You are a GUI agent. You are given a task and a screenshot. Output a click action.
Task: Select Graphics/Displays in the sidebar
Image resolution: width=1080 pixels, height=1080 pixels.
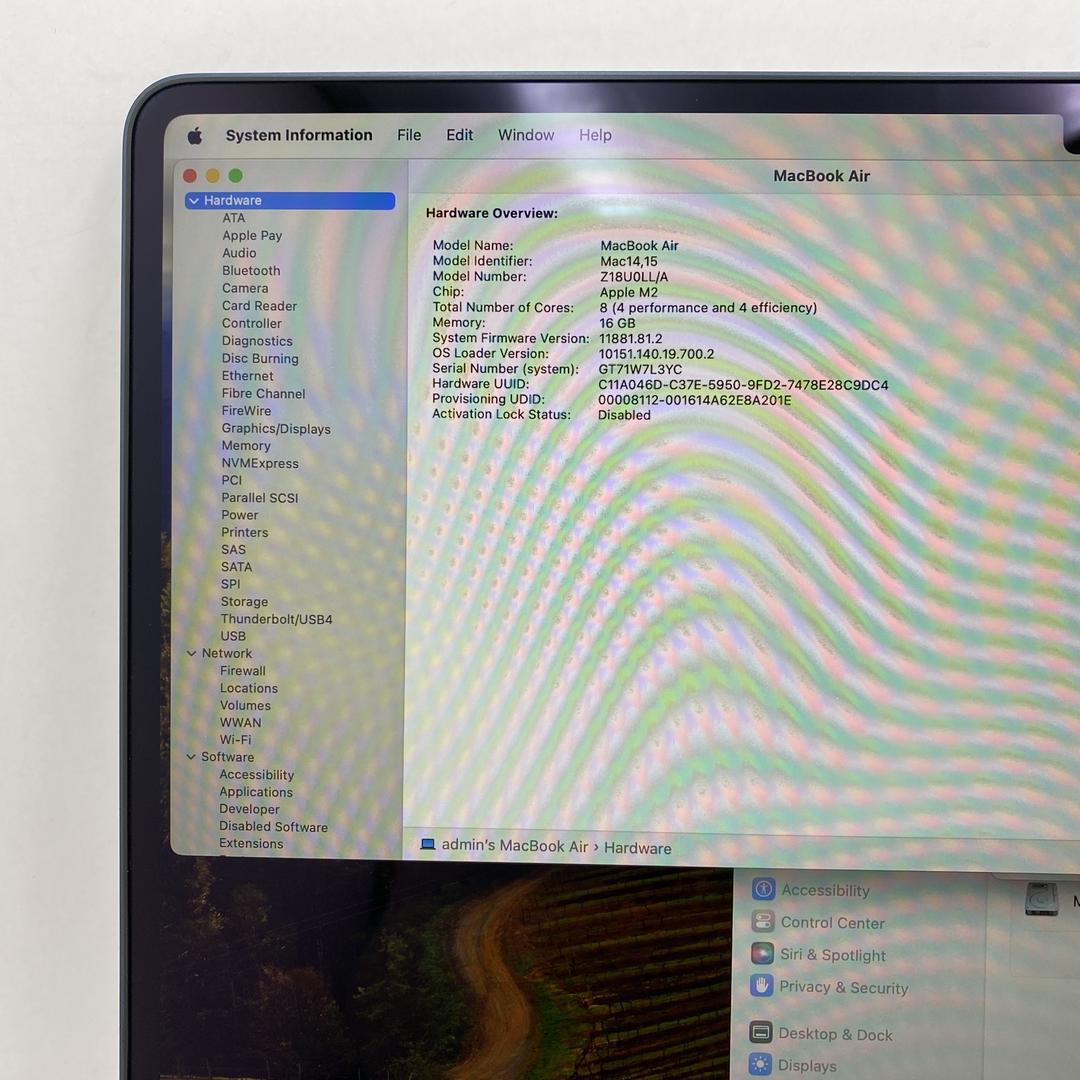coord(276,428)
